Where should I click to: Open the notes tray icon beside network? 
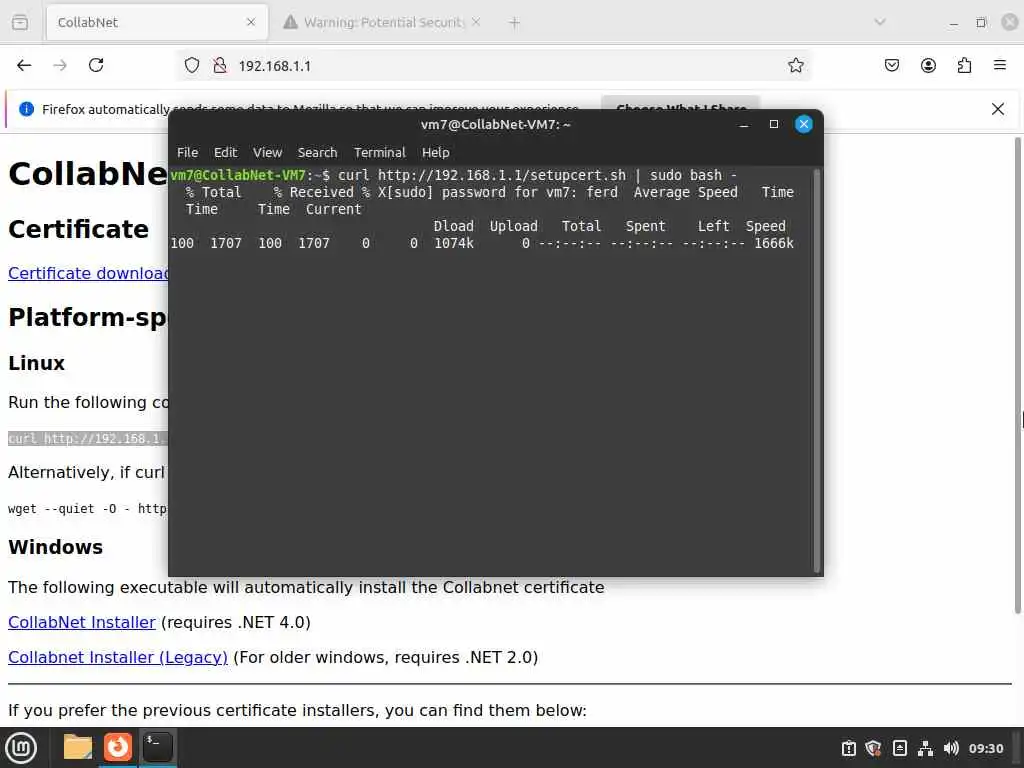(899, 748)
